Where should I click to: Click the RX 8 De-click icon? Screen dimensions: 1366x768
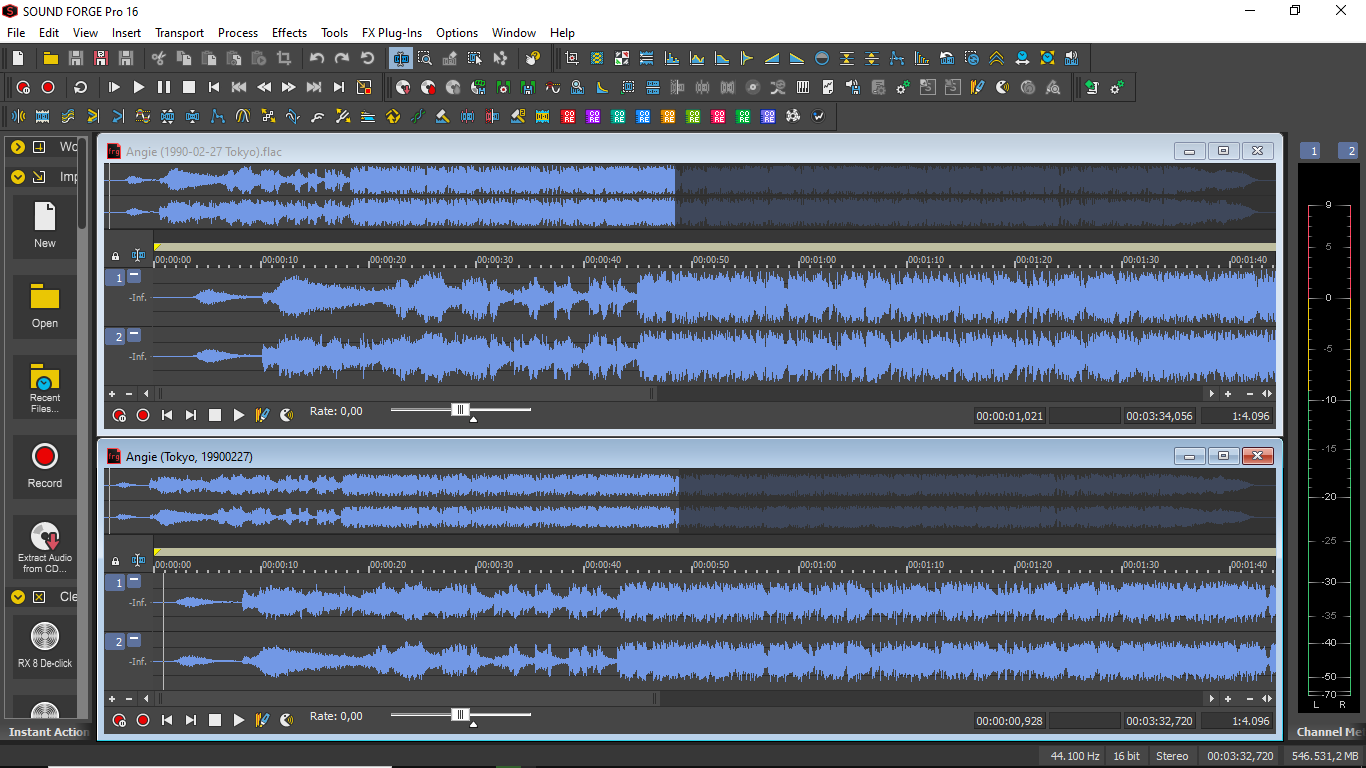(x=44, y=636)
